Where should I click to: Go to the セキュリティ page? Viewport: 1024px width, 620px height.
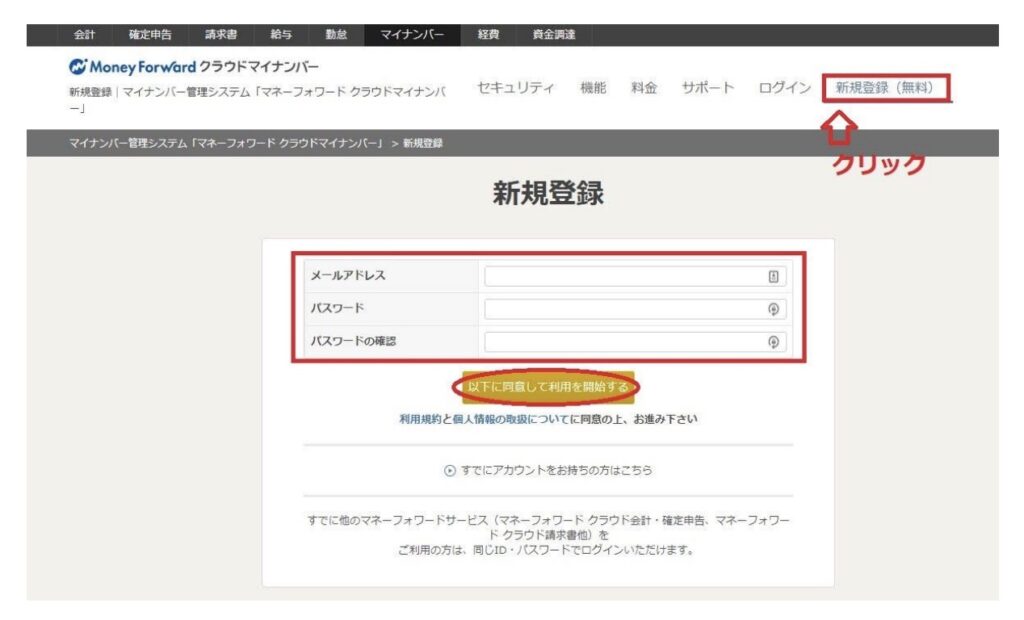[x=515, y=88]
